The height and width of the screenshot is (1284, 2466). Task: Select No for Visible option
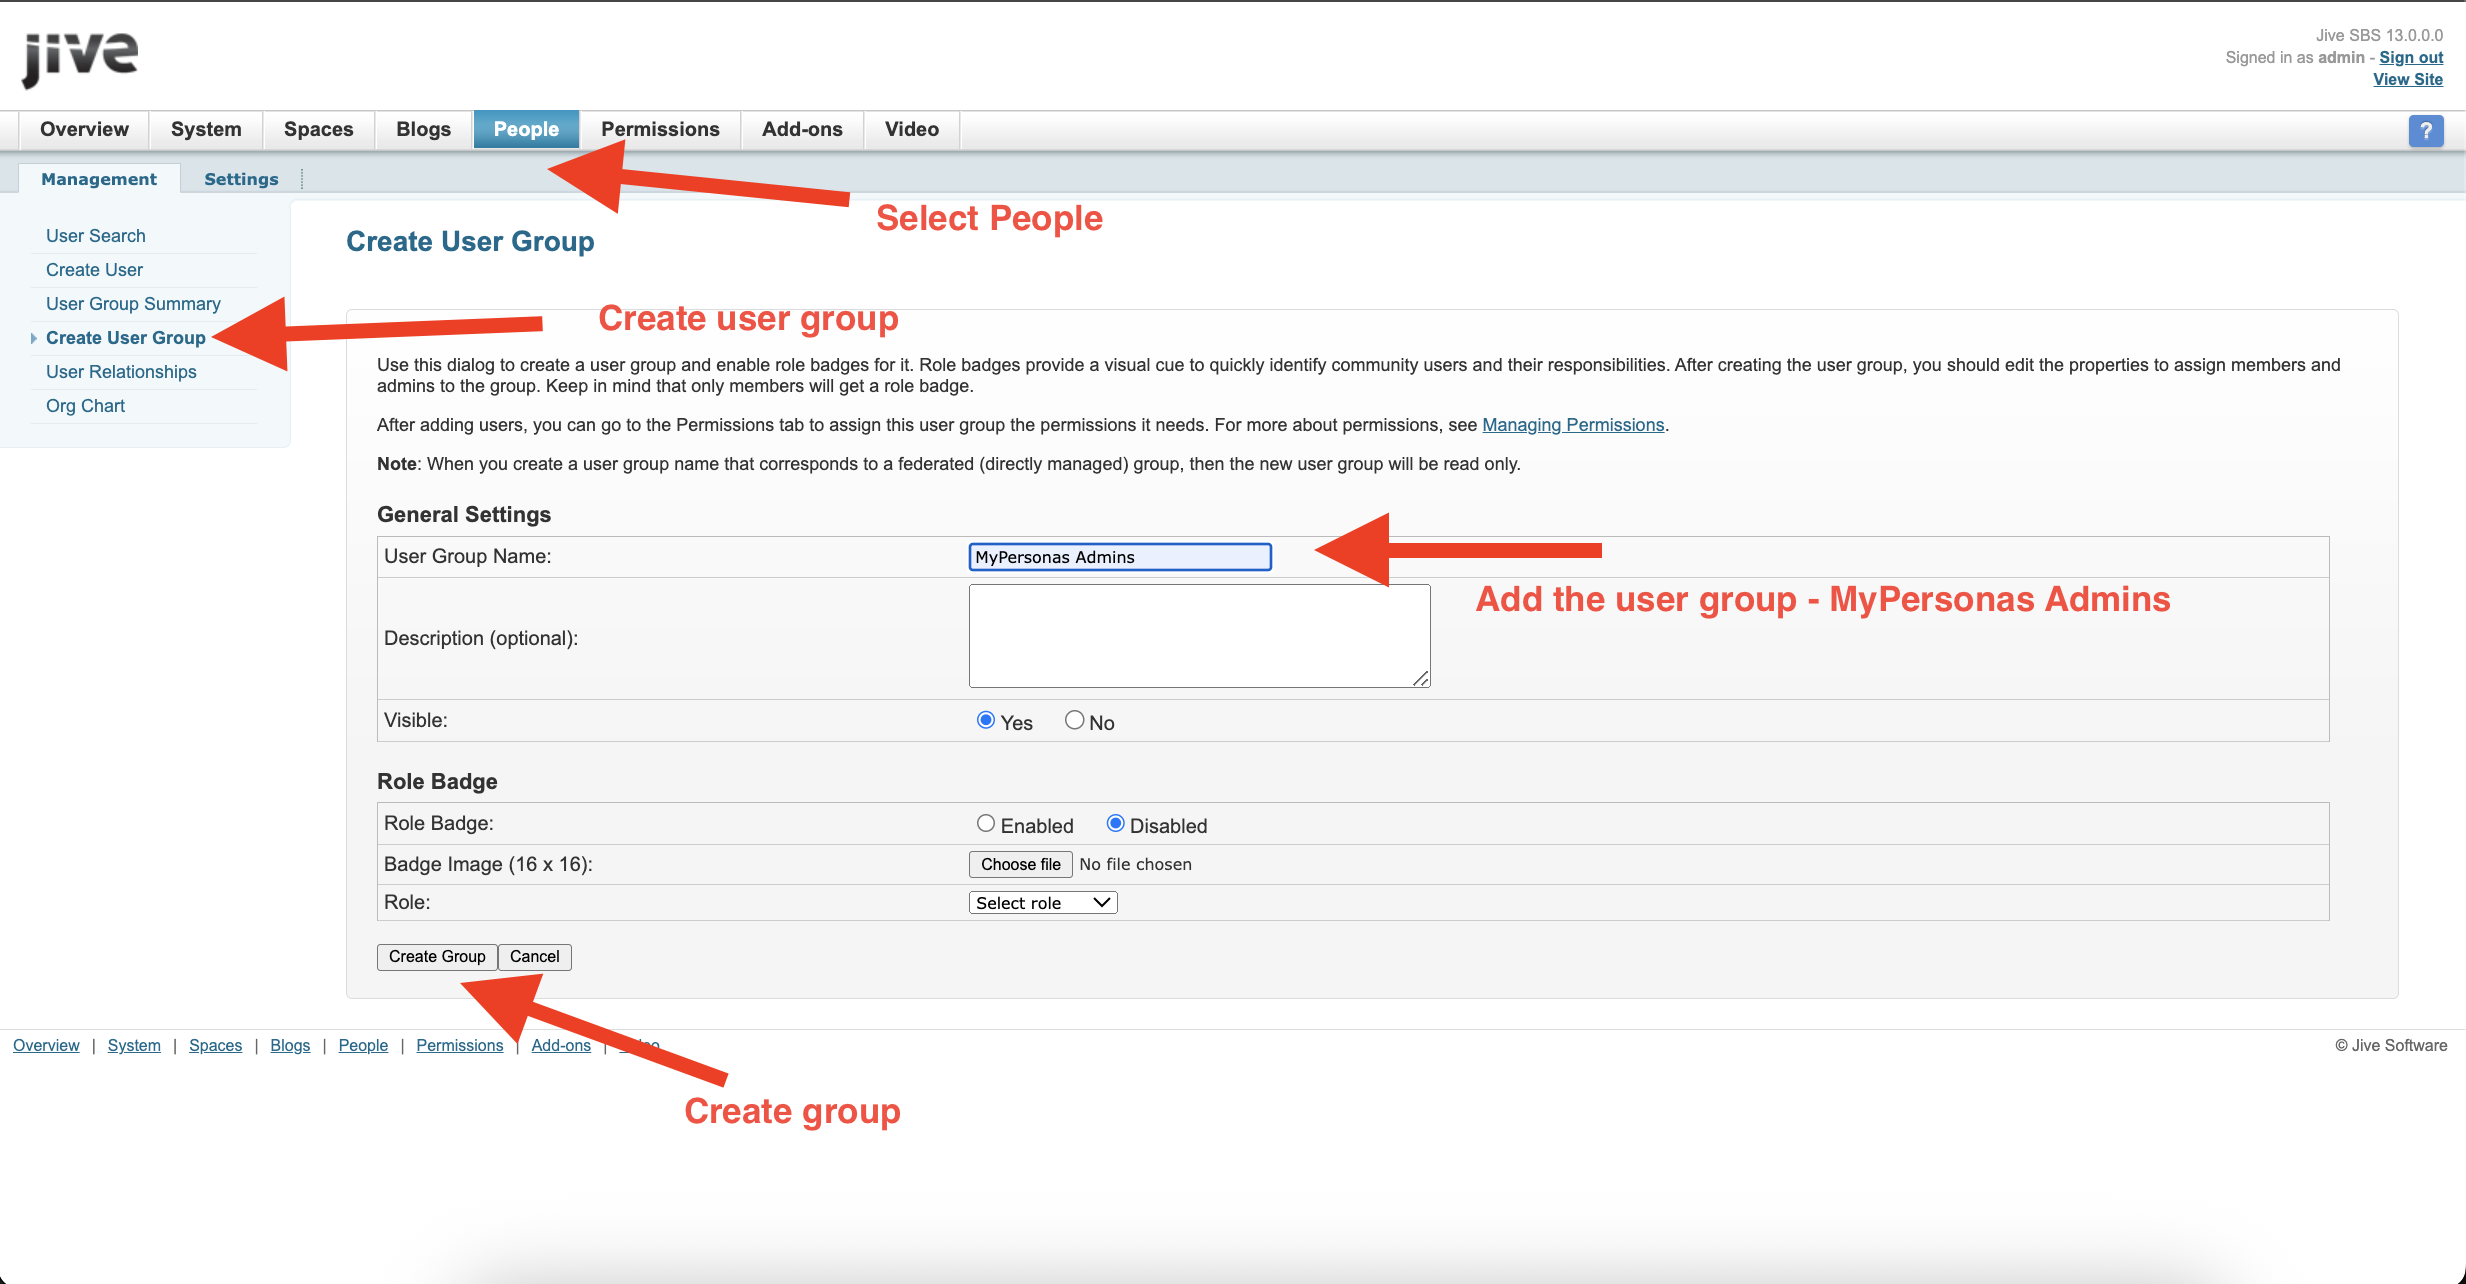(x=1074, y=720)
